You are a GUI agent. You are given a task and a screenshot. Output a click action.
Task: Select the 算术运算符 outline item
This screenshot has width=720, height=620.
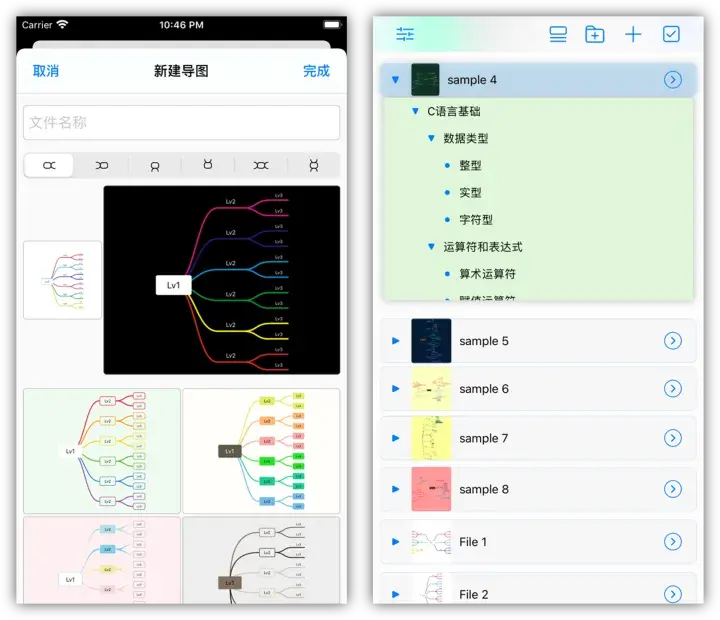(x=487, y=274)
